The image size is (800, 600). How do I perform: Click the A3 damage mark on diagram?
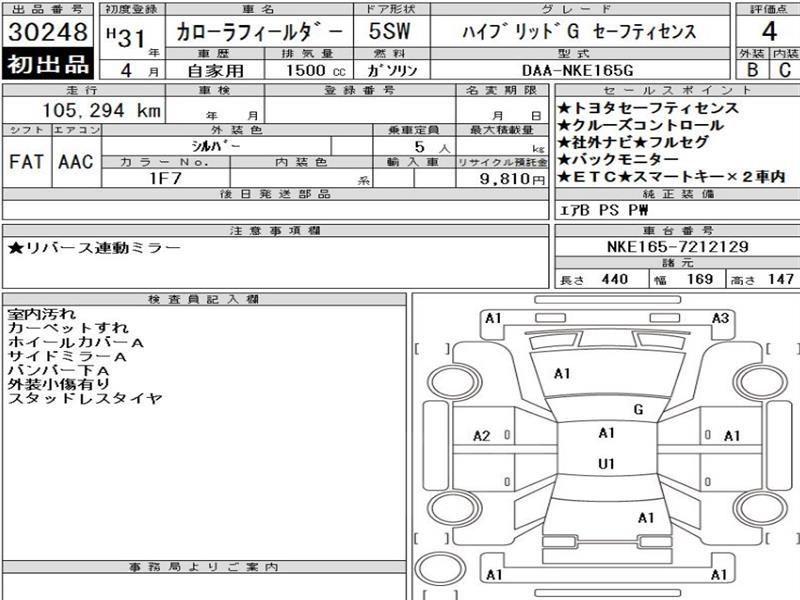[x=720, y=318]
